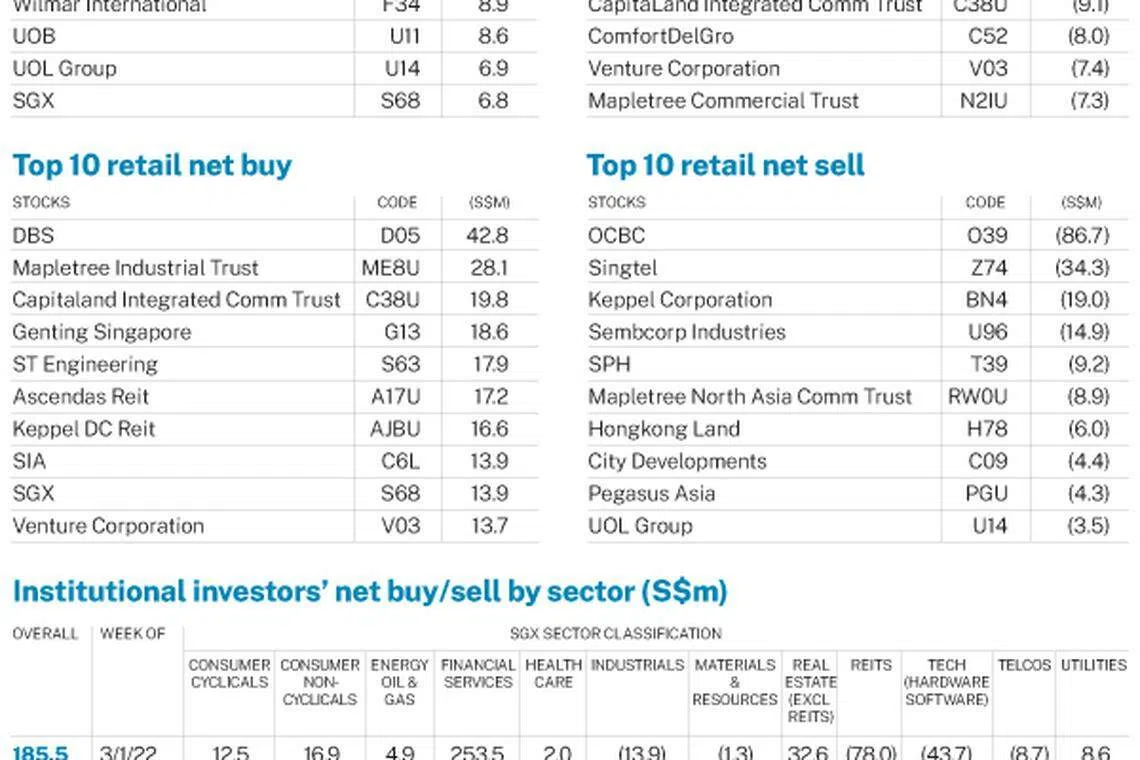Select the City Developments entry
The width and height of the screenshot is (1140, 760).
point(677,461)
